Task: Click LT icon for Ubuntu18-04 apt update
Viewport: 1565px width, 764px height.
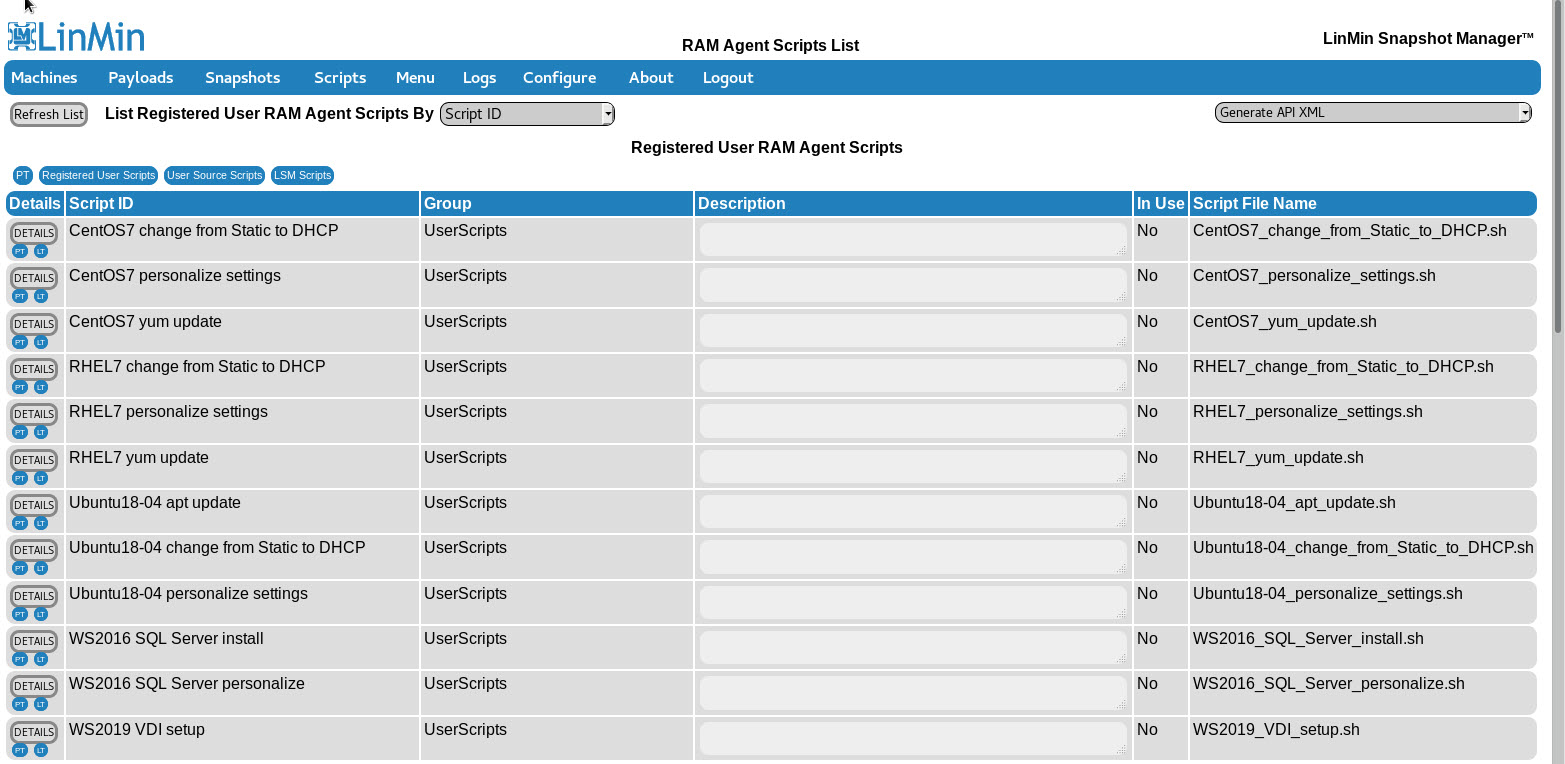Action: pyautogui.click(x=41, y=523)
